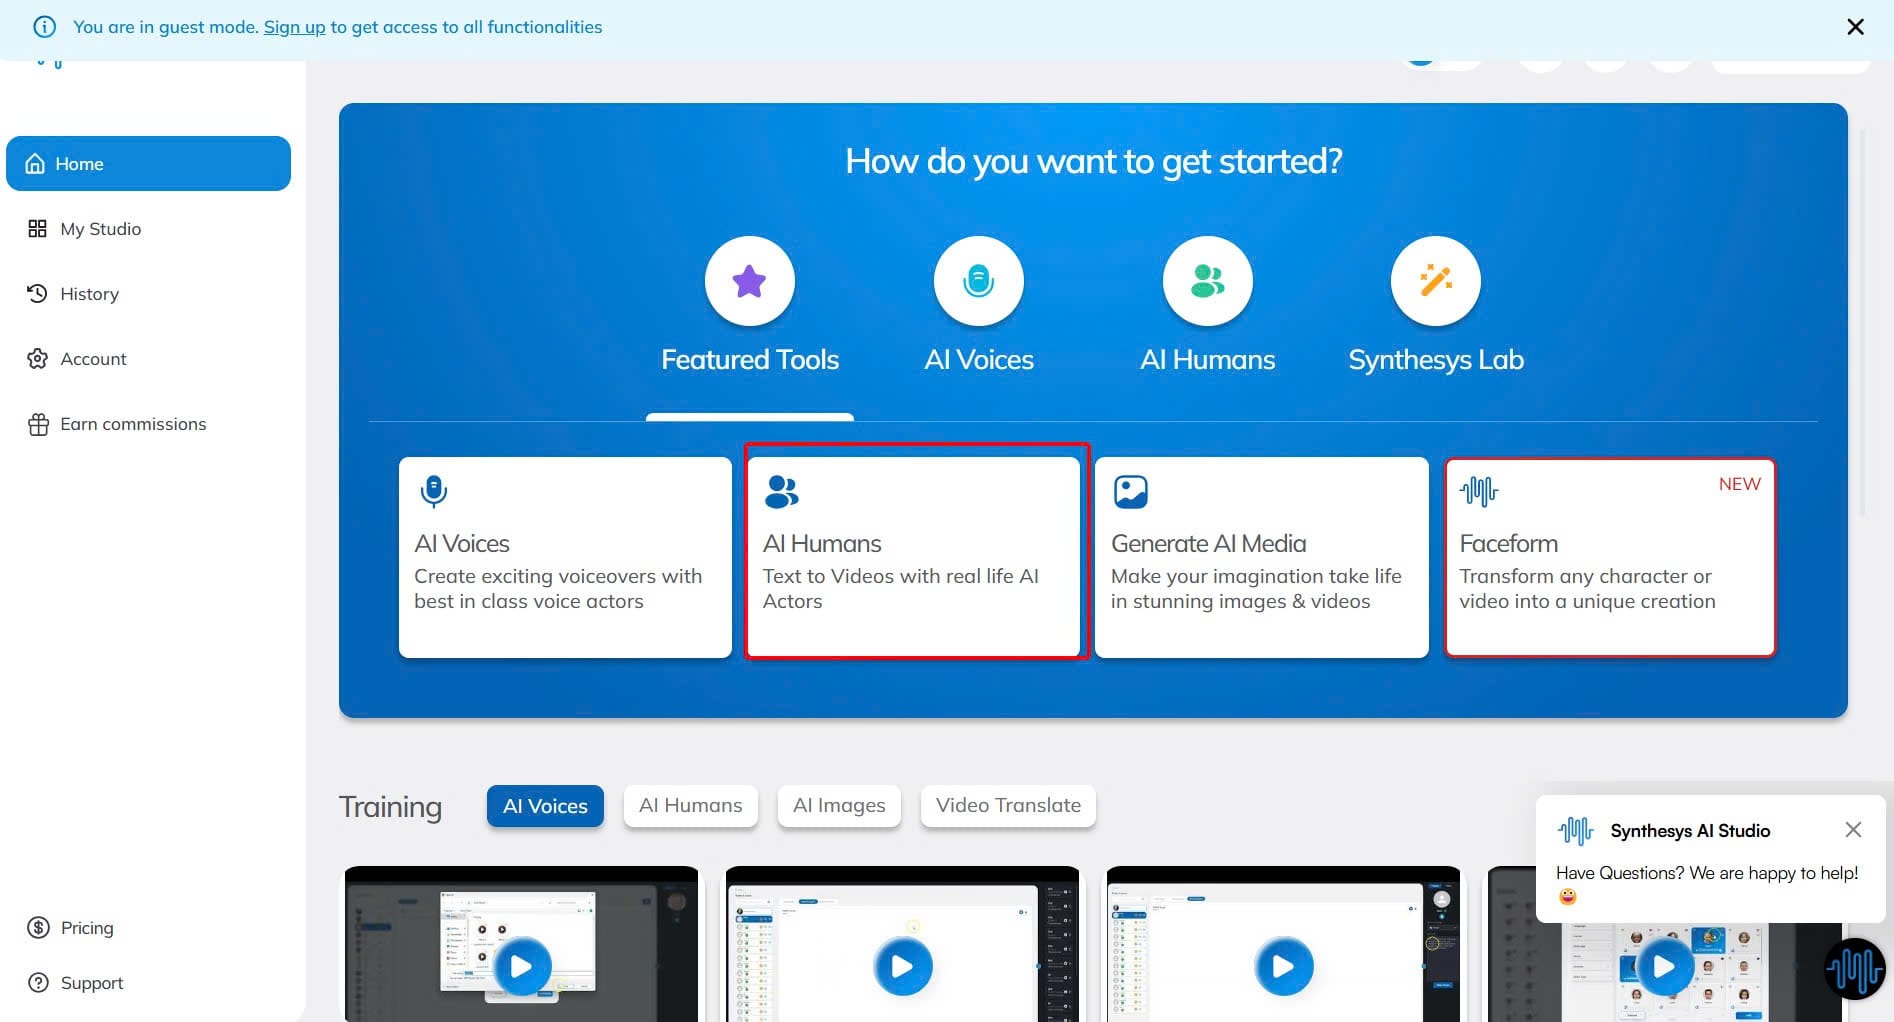The width and height of the screenshot is (1894, 1022).
Task: Click the My Studio grid icon
Action: point(37,228)
